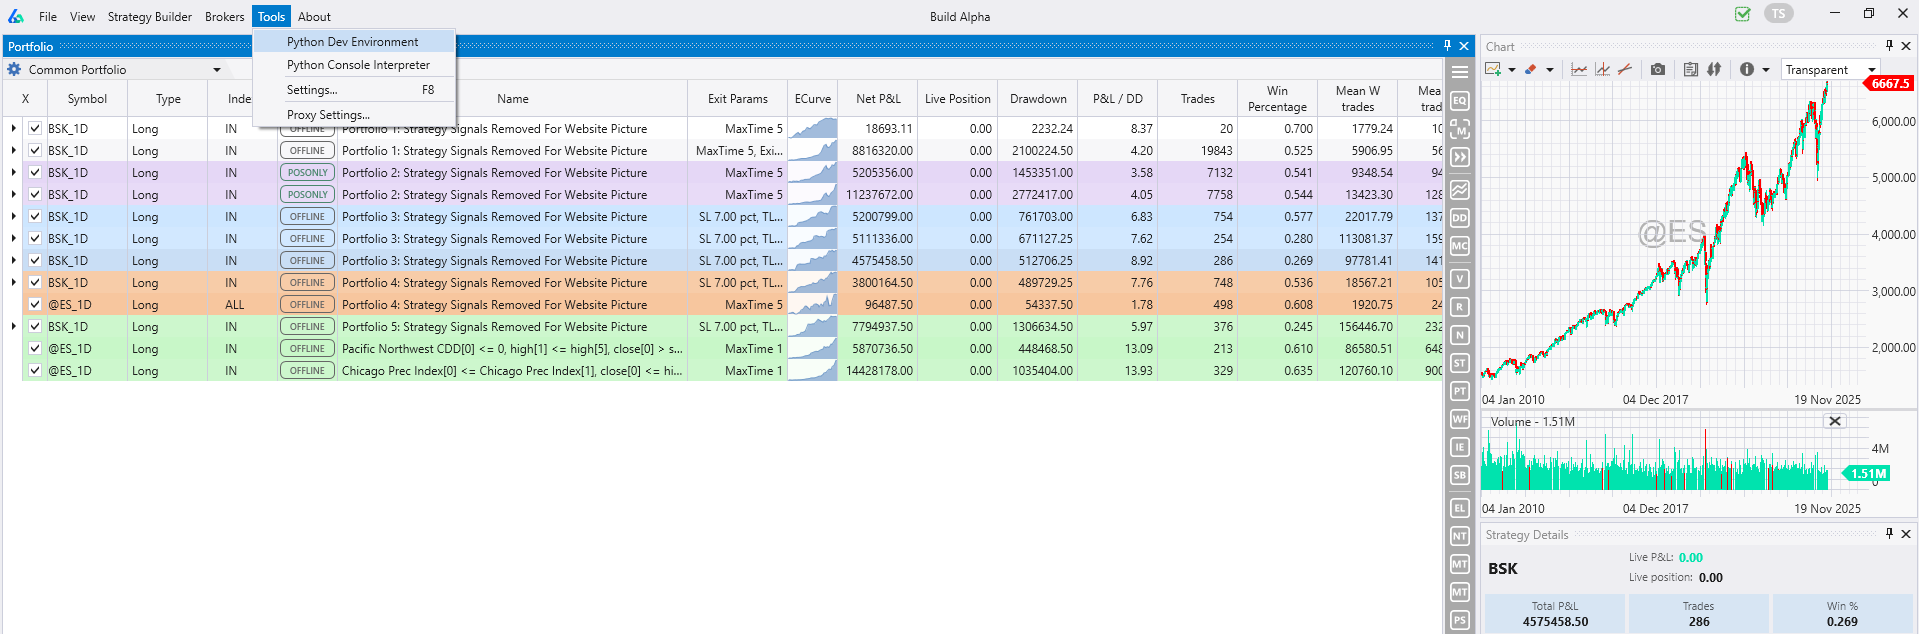The image size is (1919, 634).
Task: Uncheck the first BSK_1D strategy row
Action: [x=35, y=129]
